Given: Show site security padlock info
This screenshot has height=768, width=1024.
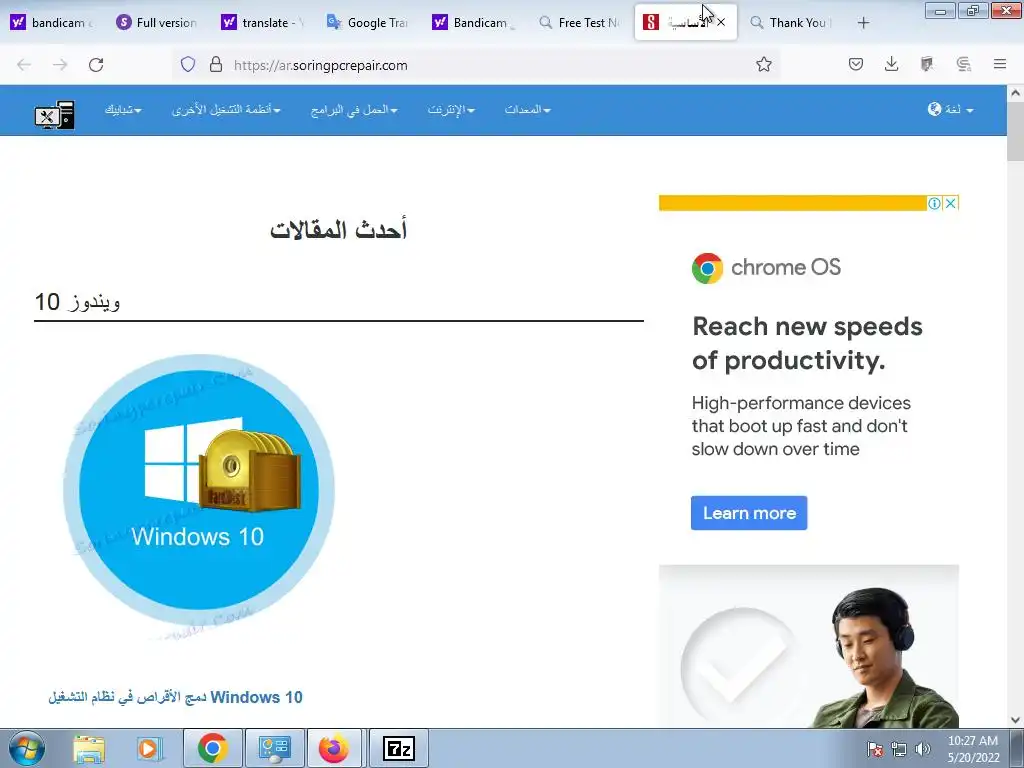Looking at the screenshot, I should (216, 65).
